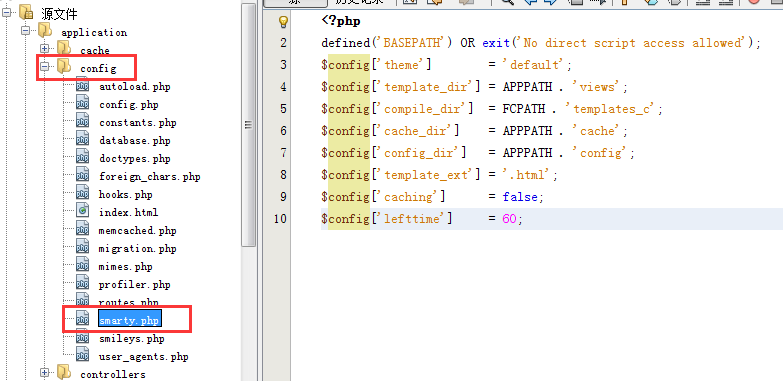Click the folder icon of config

[64, 67]
